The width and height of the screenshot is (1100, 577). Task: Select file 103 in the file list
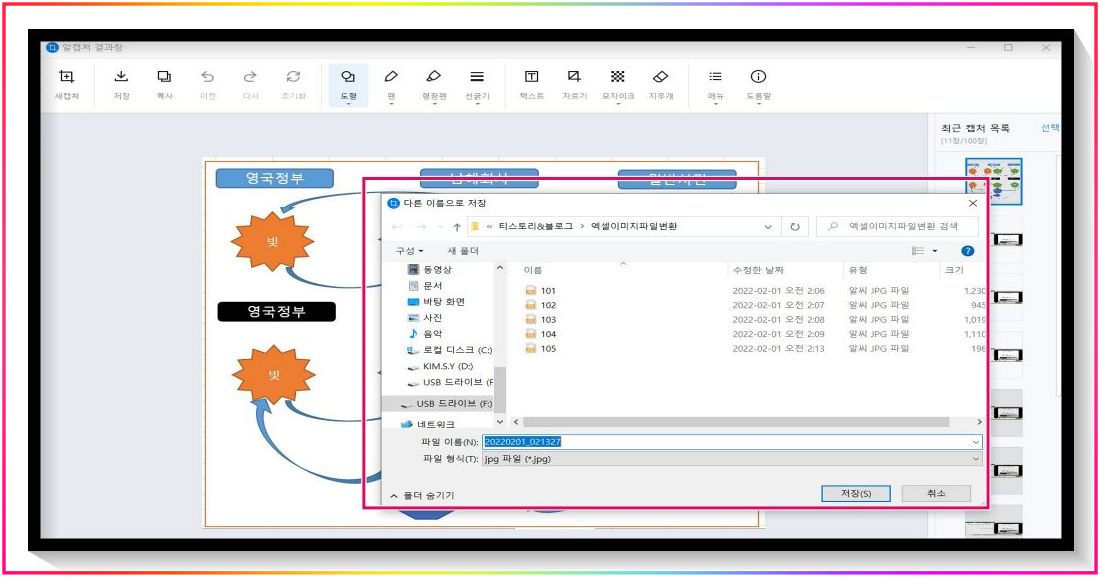540,319
